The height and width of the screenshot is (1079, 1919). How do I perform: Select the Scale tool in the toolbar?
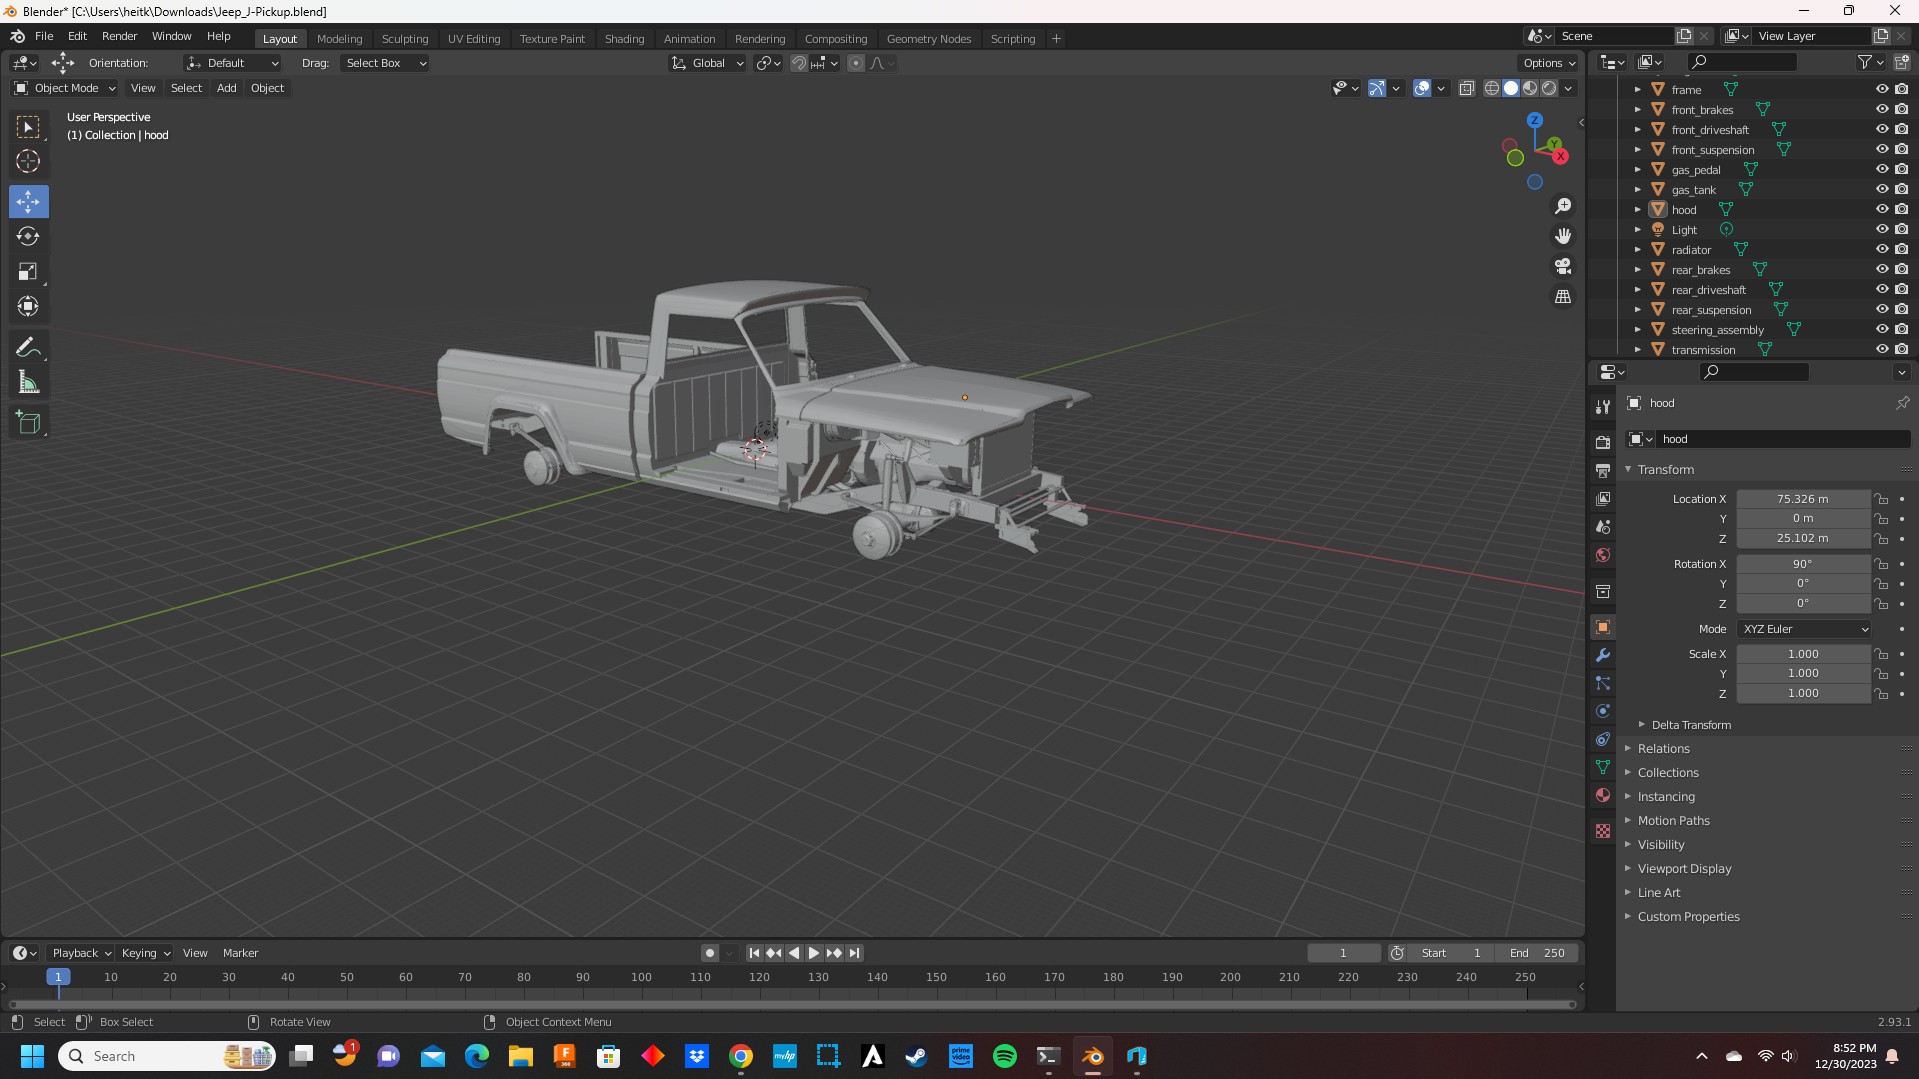(x=28, y=272)
